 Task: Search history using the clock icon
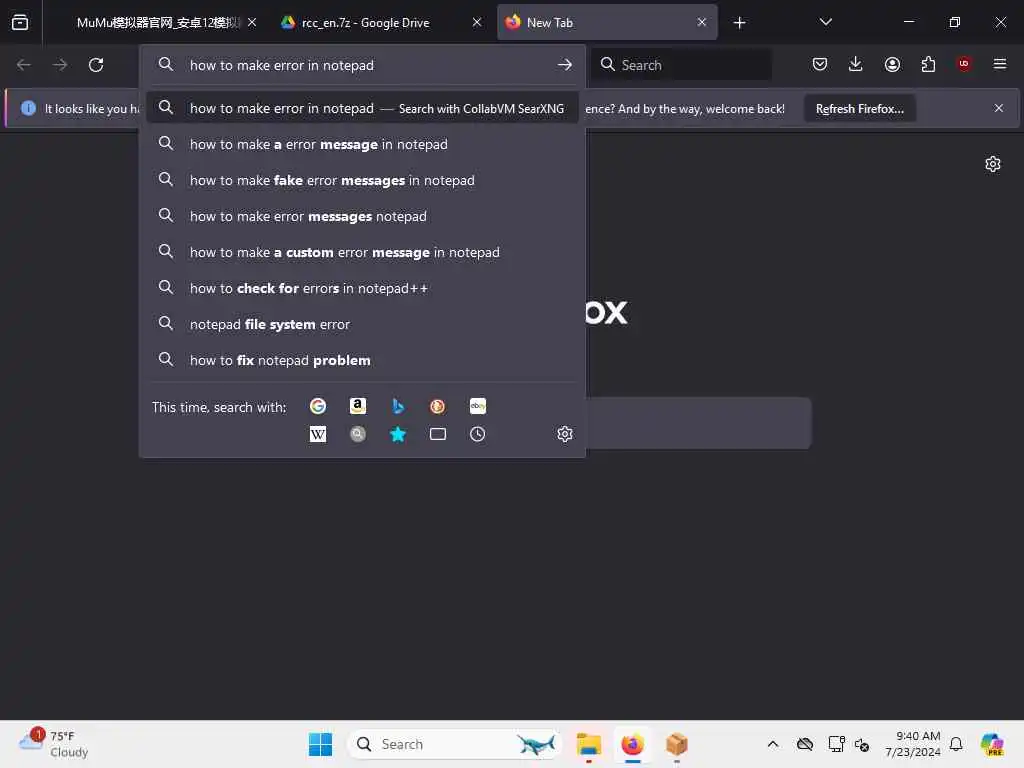[477, 434]
